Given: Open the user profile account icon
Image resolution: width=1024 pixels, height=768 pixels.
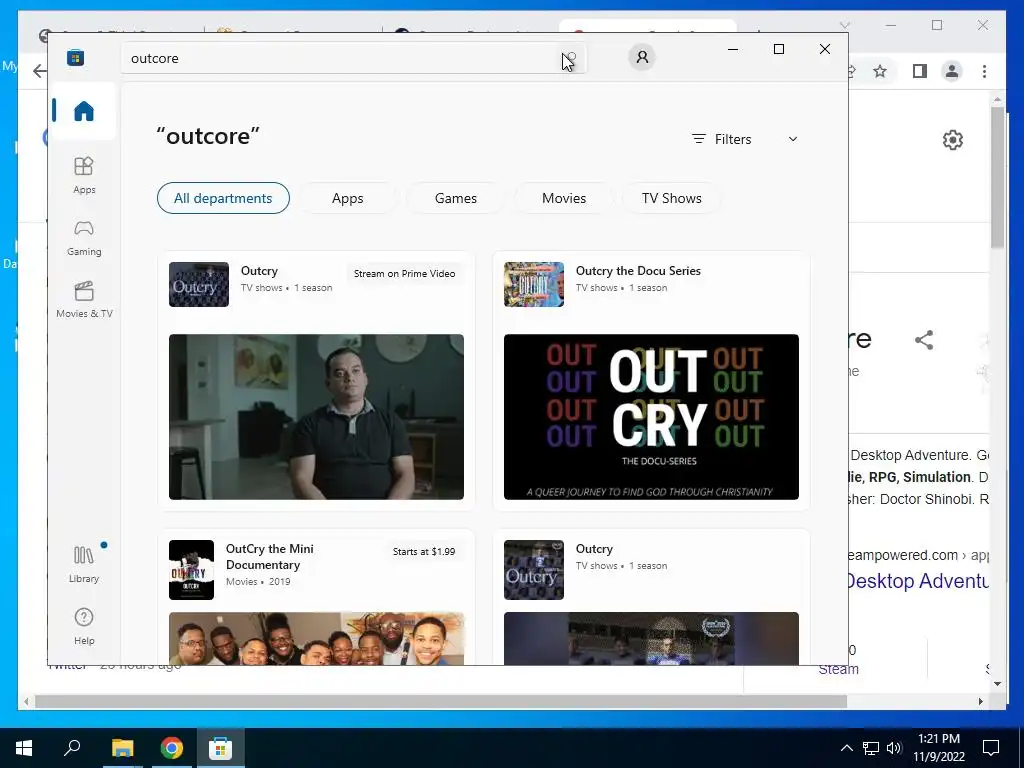Looking at the screenshot, I should [x=642, y=57].
